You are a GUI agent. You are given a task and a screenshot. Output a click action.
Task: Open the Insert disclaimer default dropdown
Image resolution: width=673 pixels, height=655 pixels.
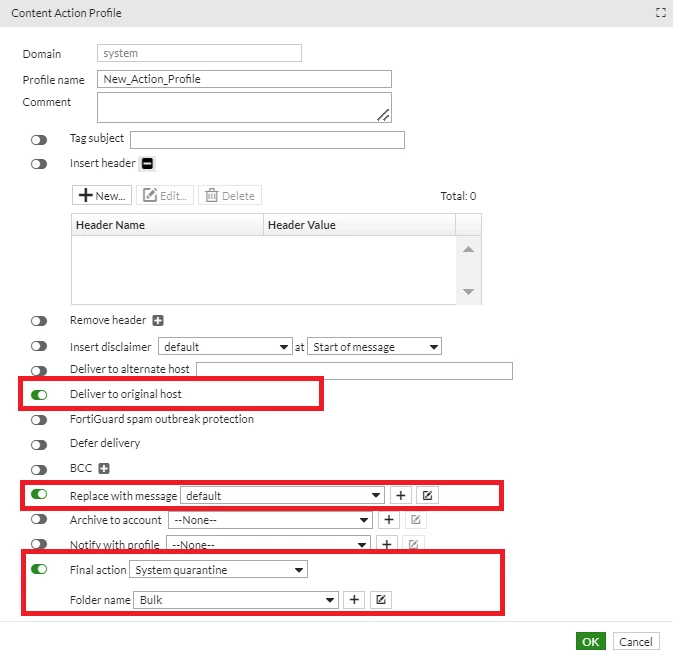(x=225, y=346)
